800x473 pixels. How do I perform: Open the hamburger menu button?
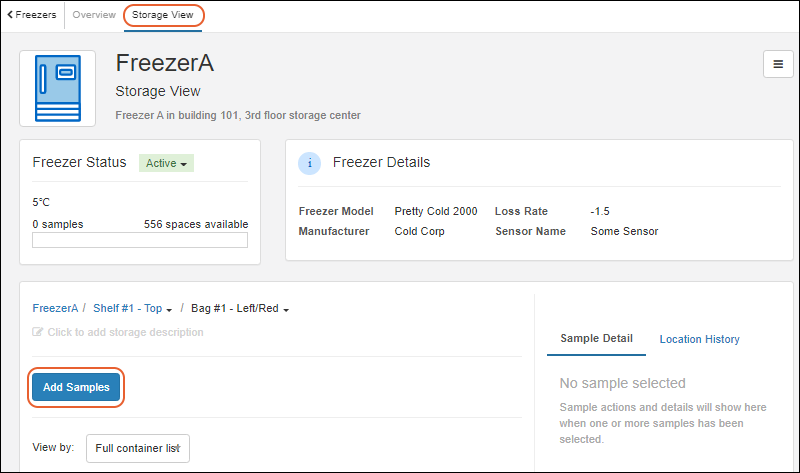tap(778, 64)
